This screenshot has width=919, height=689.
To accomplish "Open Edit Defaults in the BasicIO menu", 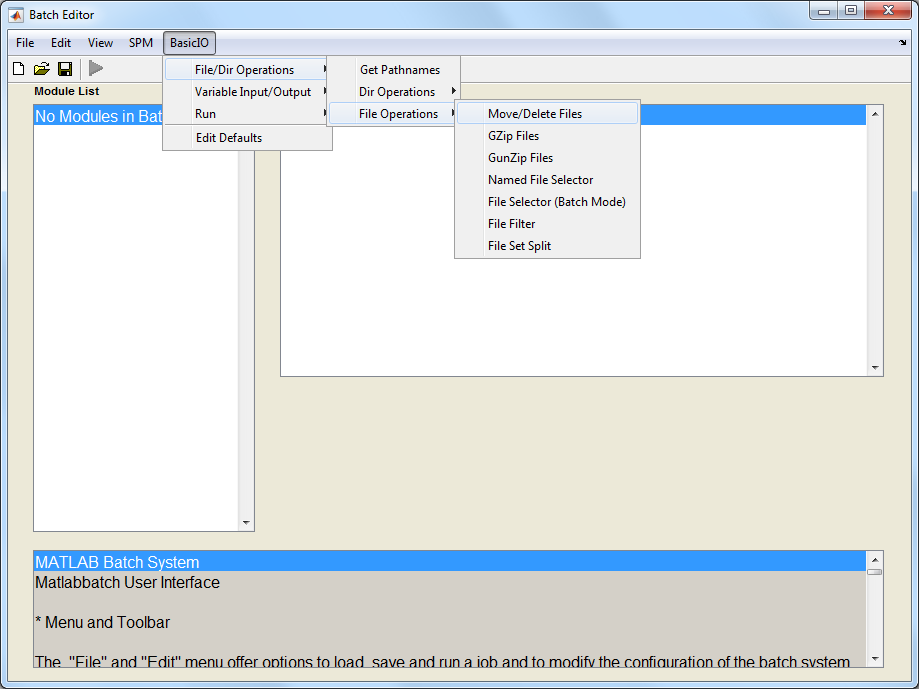I will click(228, 138).
